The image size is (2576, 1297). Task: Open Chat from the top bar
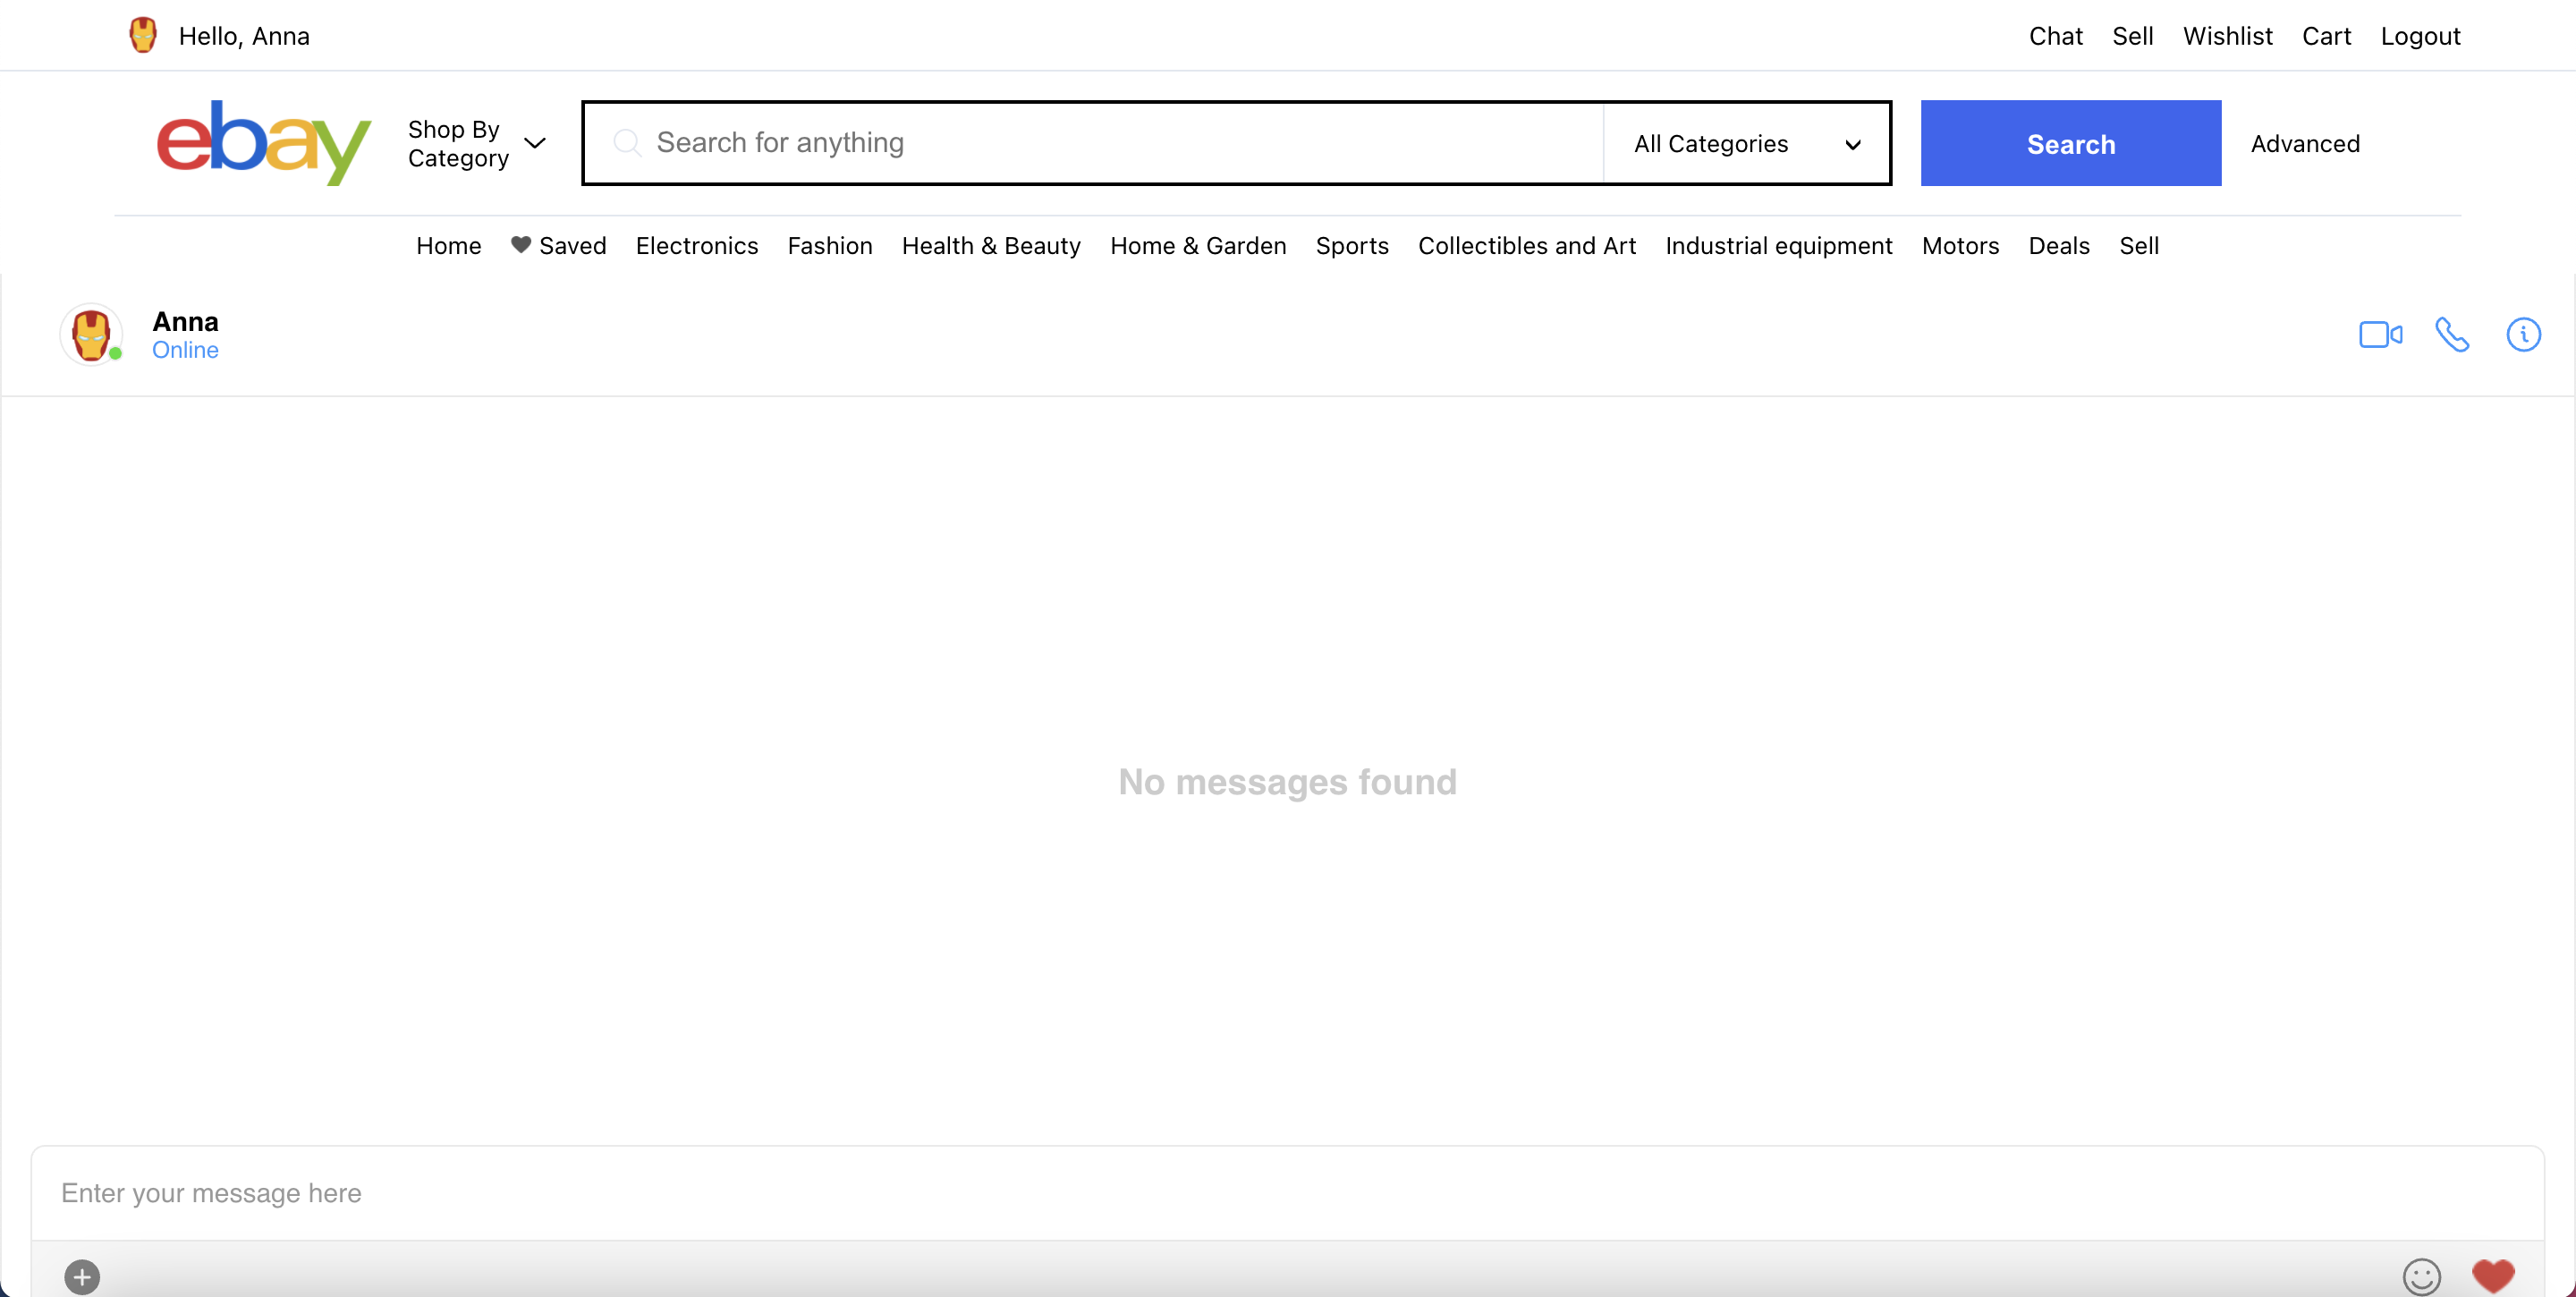[x=2055, y=36]
